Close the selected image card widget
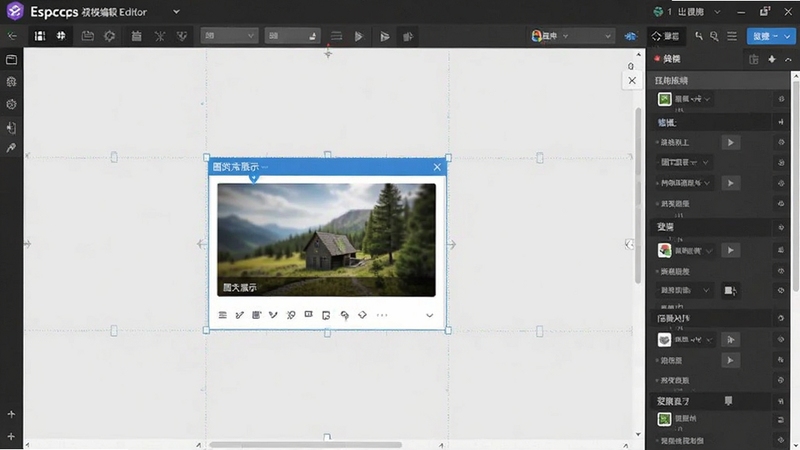The image size is (800, 450). (x=437, y=167)
